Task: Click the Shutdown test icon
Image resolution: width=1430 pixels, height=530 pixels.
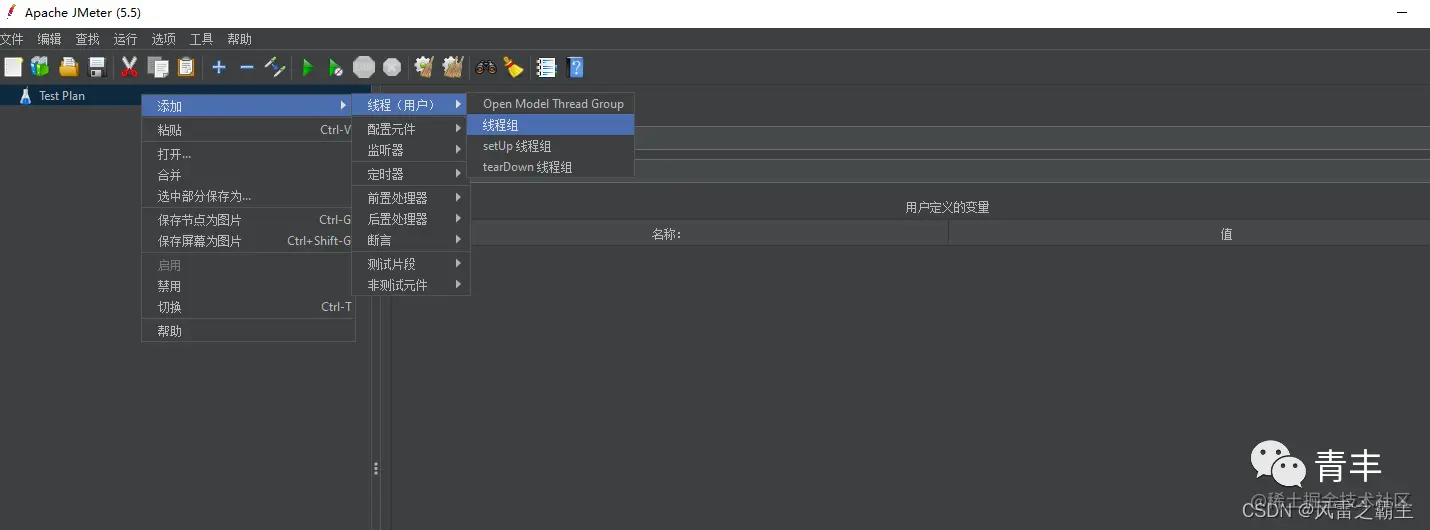Action: pyautogui.click(x=392, y=67)
